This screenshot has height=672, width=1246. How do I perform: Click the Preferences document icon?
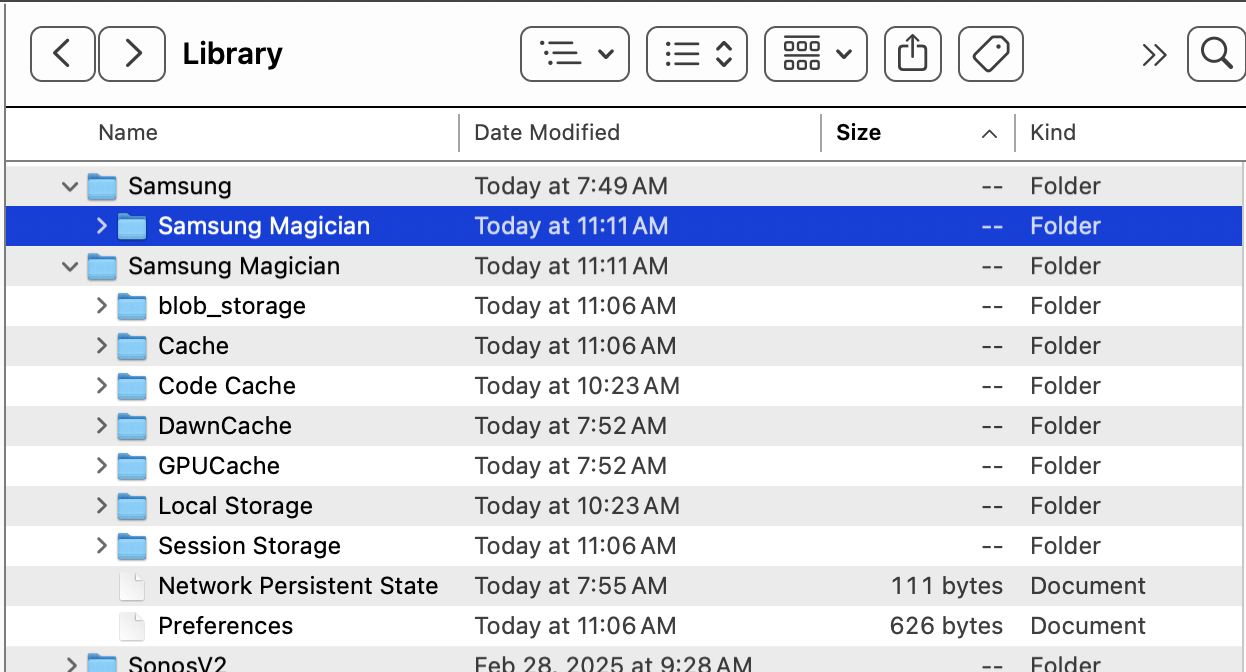pos(132,626)
